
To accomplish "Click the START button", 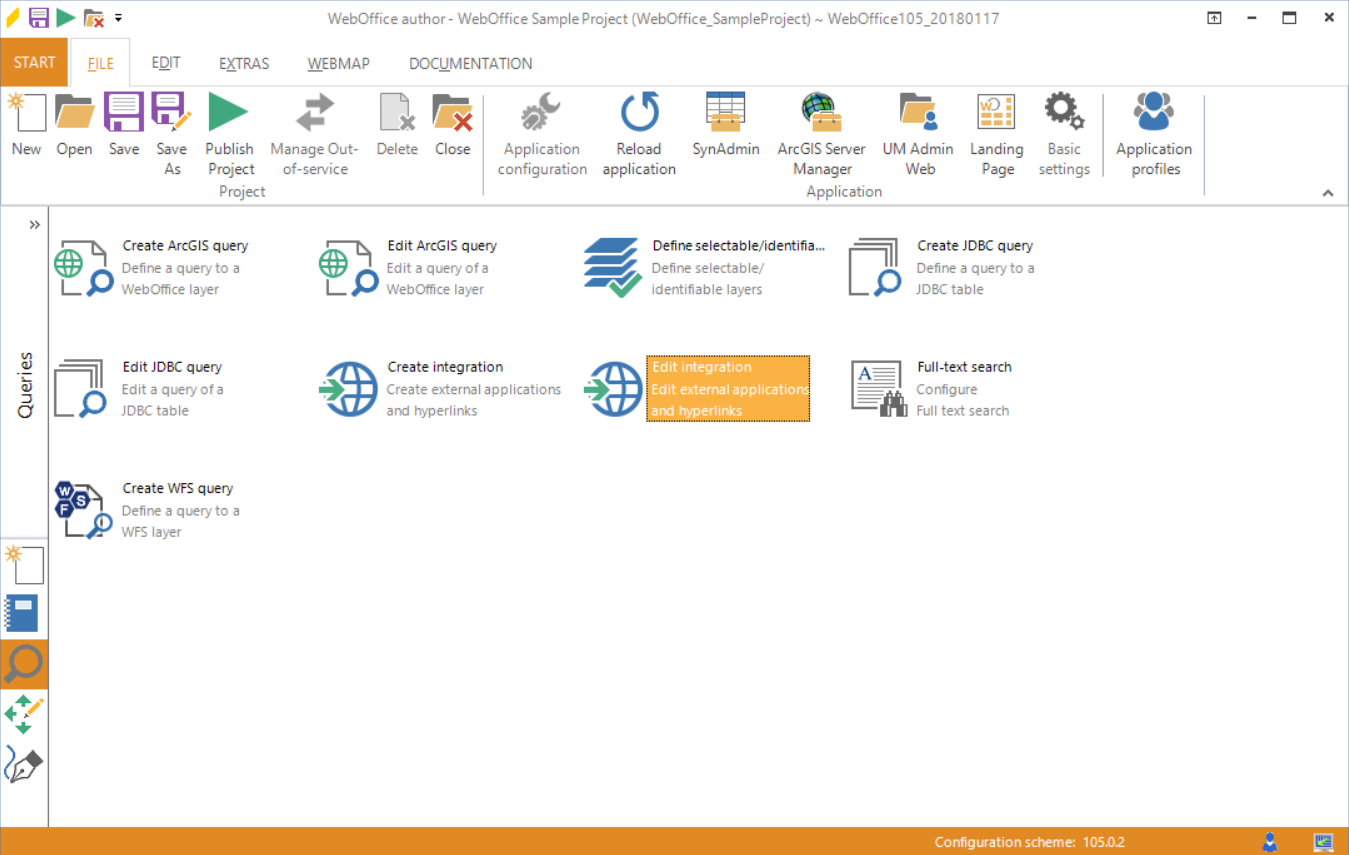I will 34,63.
